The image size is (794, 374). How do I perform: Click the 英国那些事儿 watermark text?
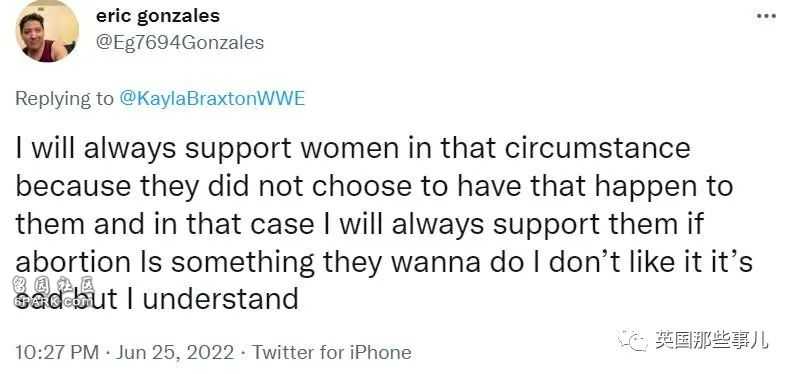pyautogui.click(x=711, y=340)
